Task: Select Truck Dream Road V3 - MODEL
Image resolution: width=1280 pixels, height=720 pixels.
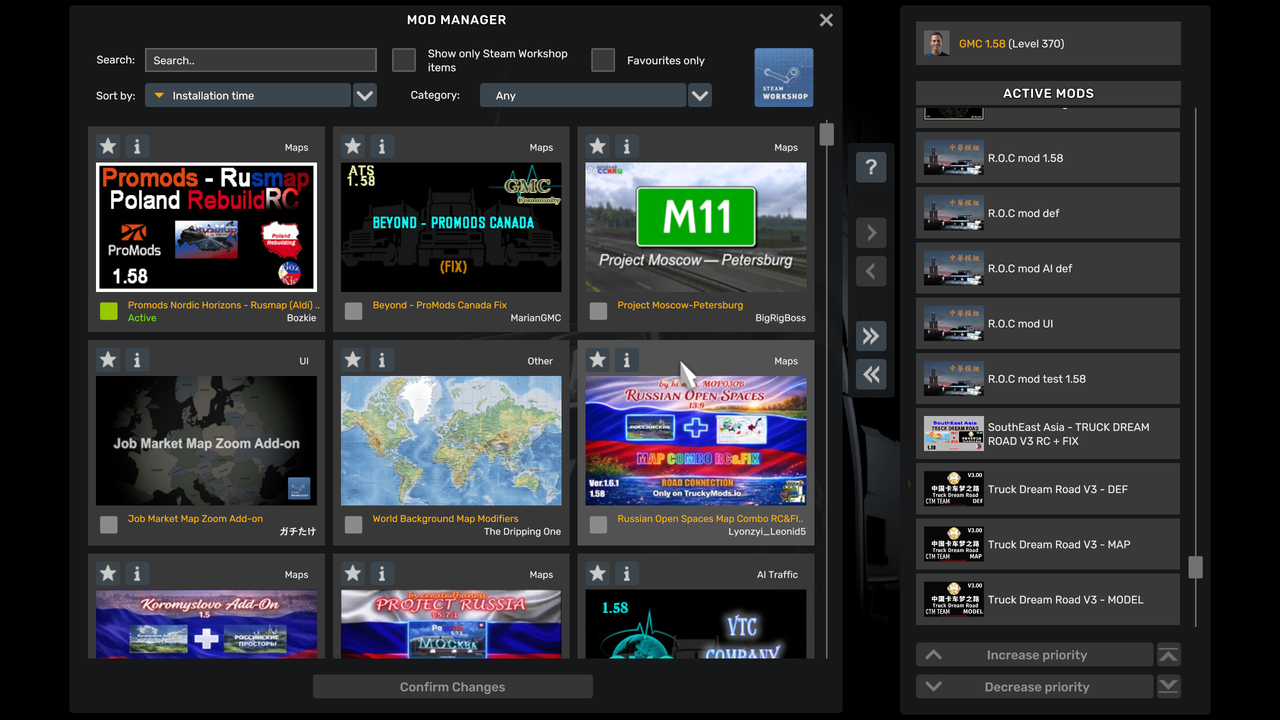Action: (1048, 599)
